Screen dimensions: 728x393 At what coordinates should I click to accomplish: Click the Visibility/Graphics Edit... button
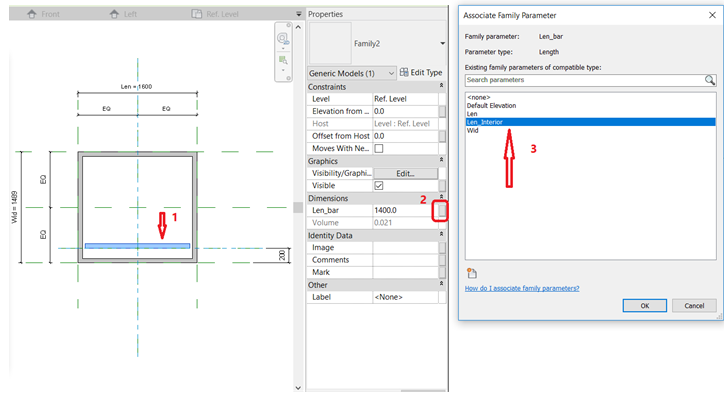click(405, 173)
